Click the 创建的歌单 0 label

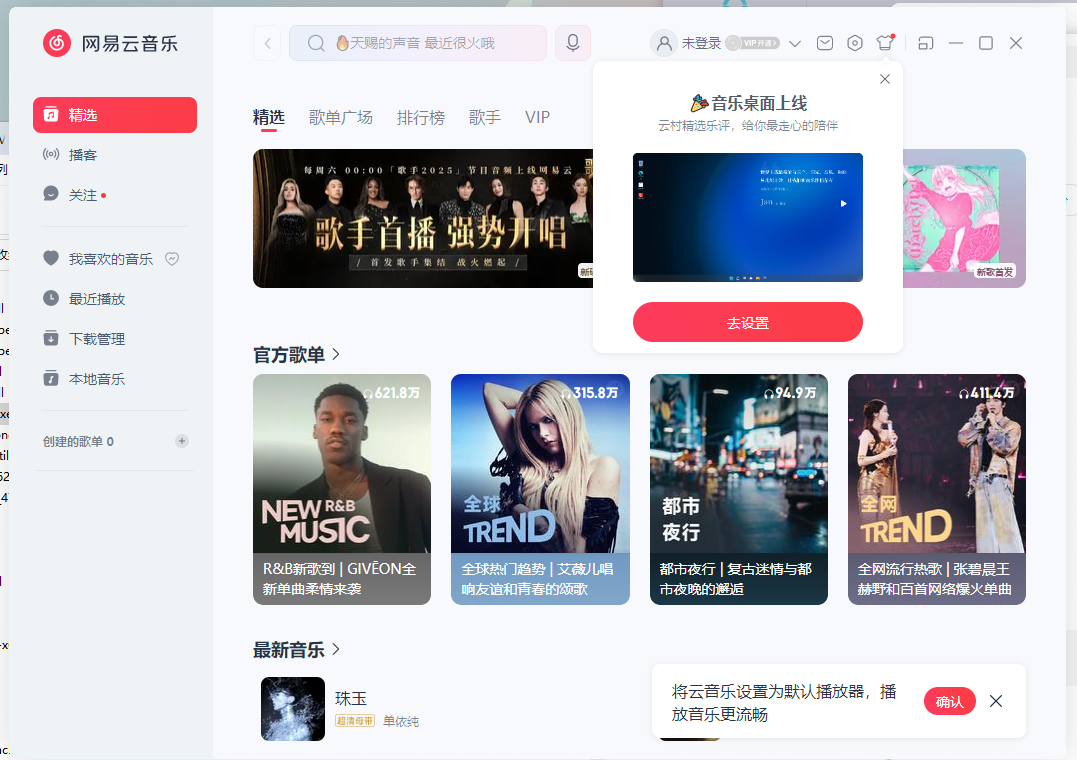pos(78,441)
